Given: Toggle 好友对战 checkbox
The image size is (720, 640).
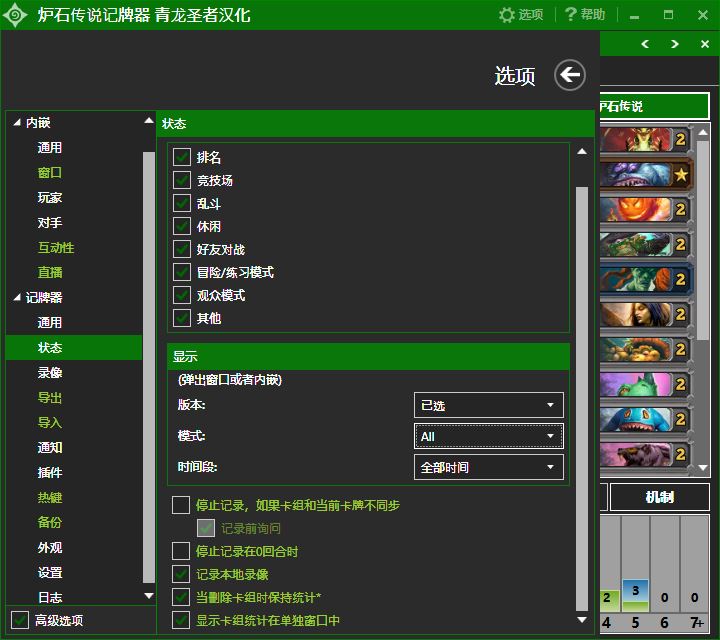Looking at the screenshot, I should point(182,249).
